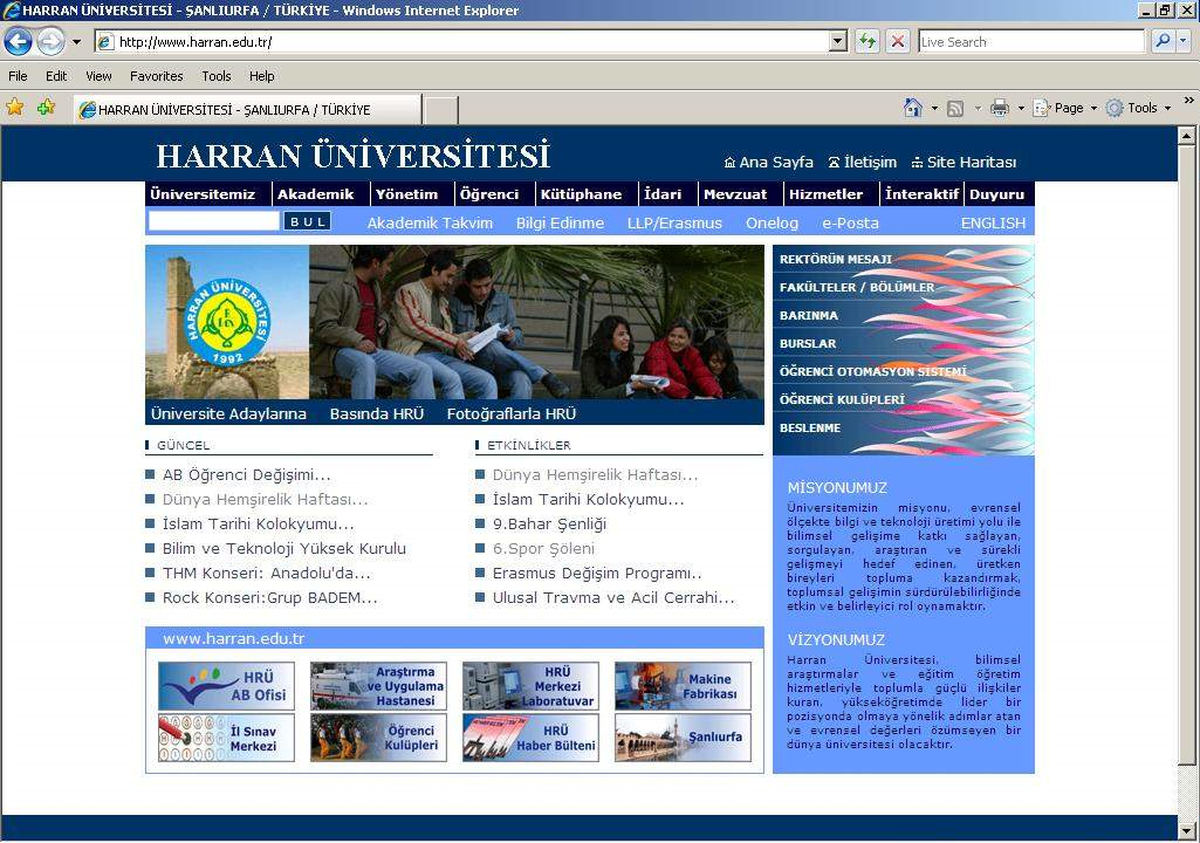Click the HRÜ AB Ofisi banner

click(x=226, y=686)
